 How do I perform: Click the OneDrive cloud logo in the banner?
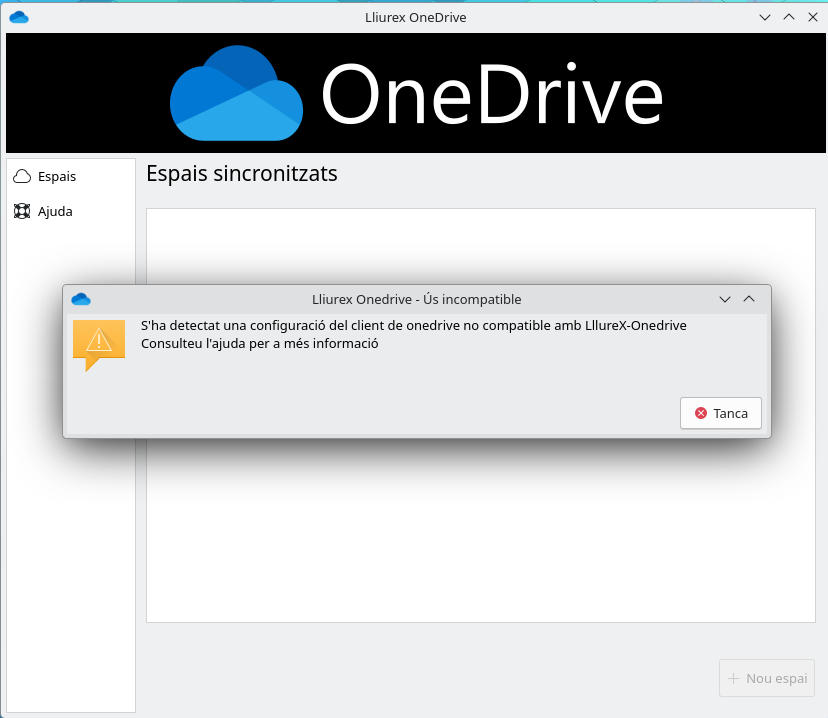pyautogui.click(x=237, y=93)
